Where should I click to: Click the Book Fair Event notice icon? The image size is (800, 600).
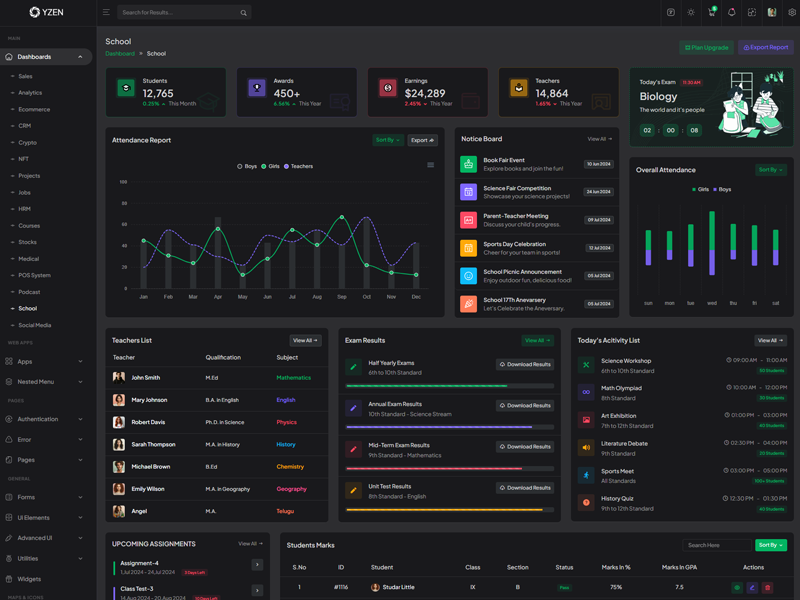click(x=468, y=164)
